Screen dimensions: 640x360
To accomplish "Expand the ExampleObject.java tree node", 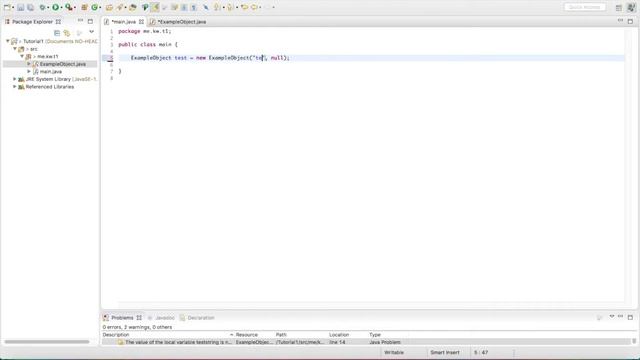I will [29, 64].
